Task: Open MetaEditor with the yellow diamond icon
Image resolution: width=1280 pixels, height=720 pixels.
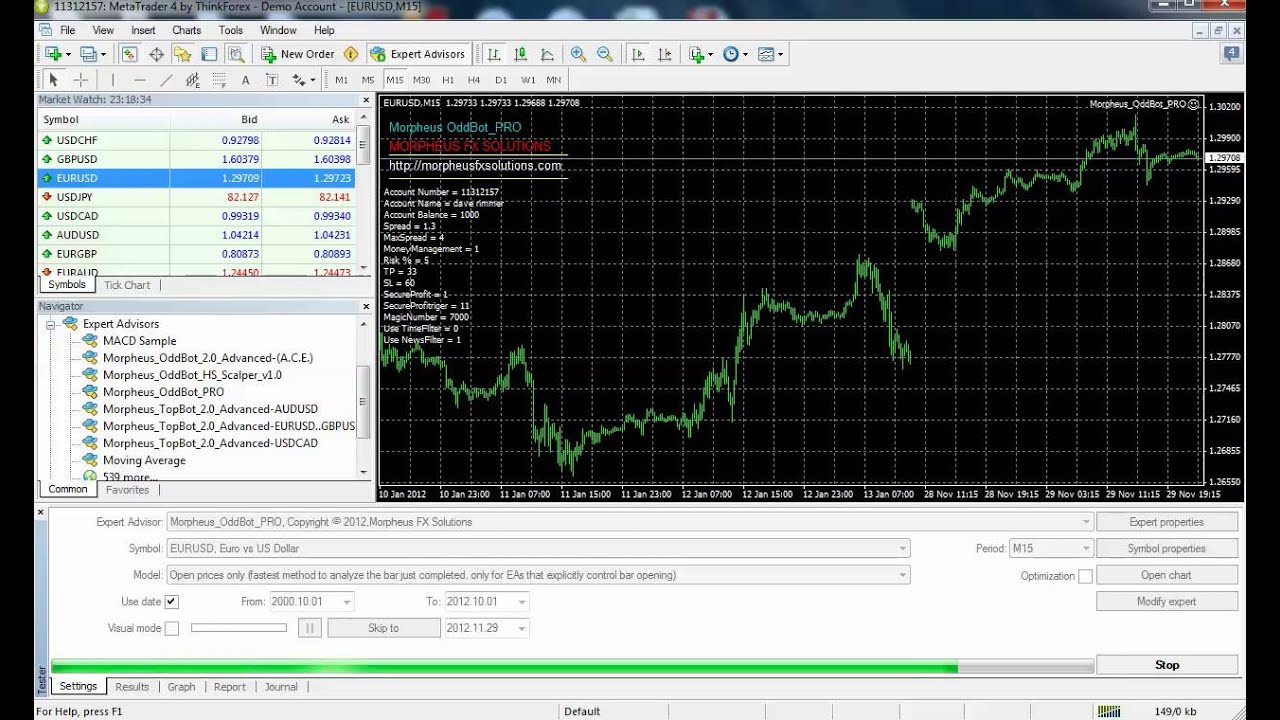Action: point(351,54)
